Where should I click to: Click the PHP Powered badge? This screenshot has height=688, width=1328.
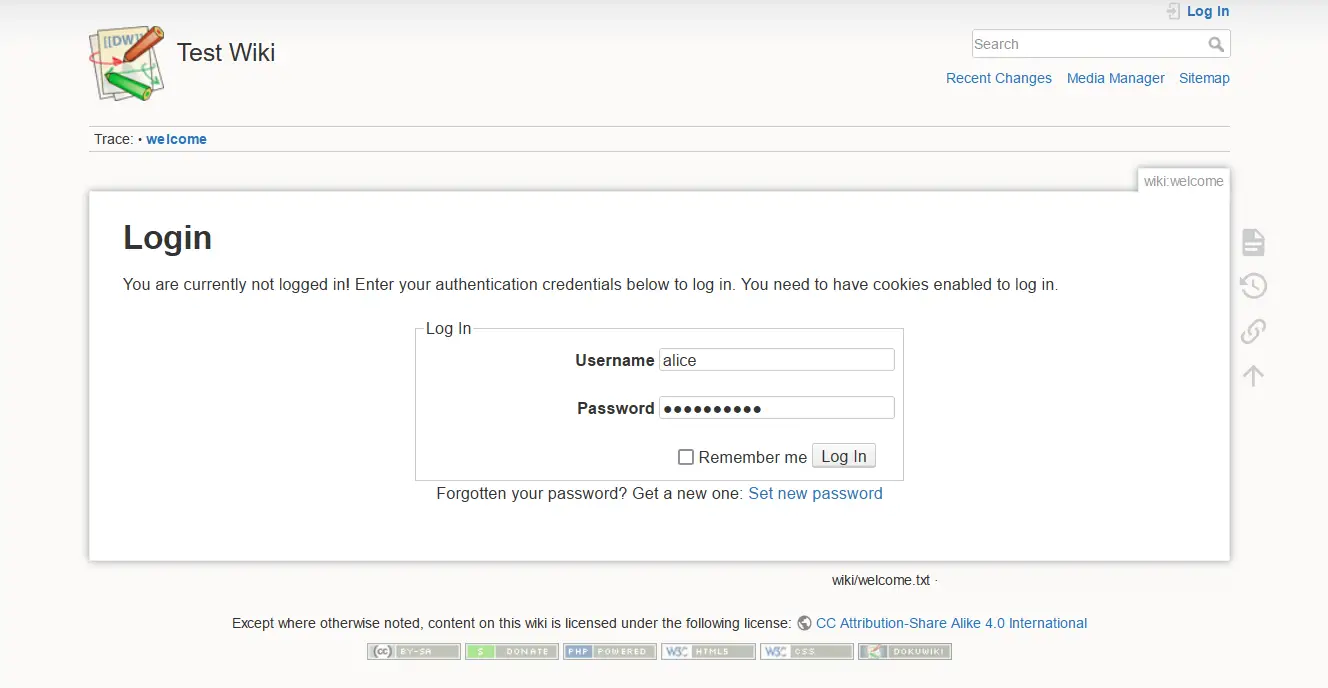(610, 651)
